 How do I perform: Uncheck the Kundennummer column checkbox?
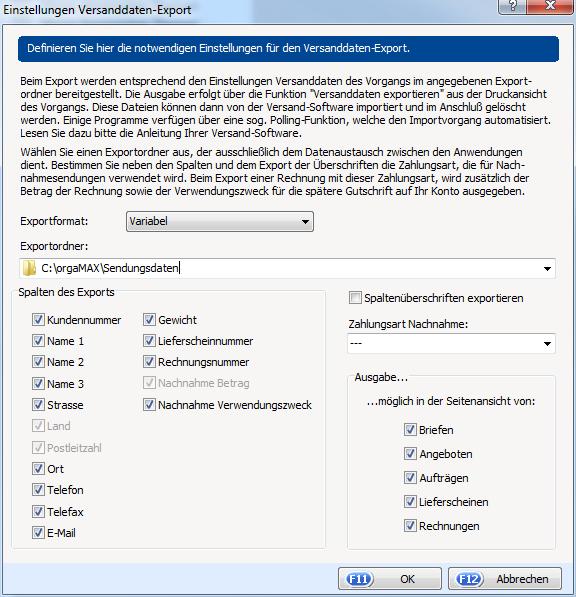click(x=38, y=319)
